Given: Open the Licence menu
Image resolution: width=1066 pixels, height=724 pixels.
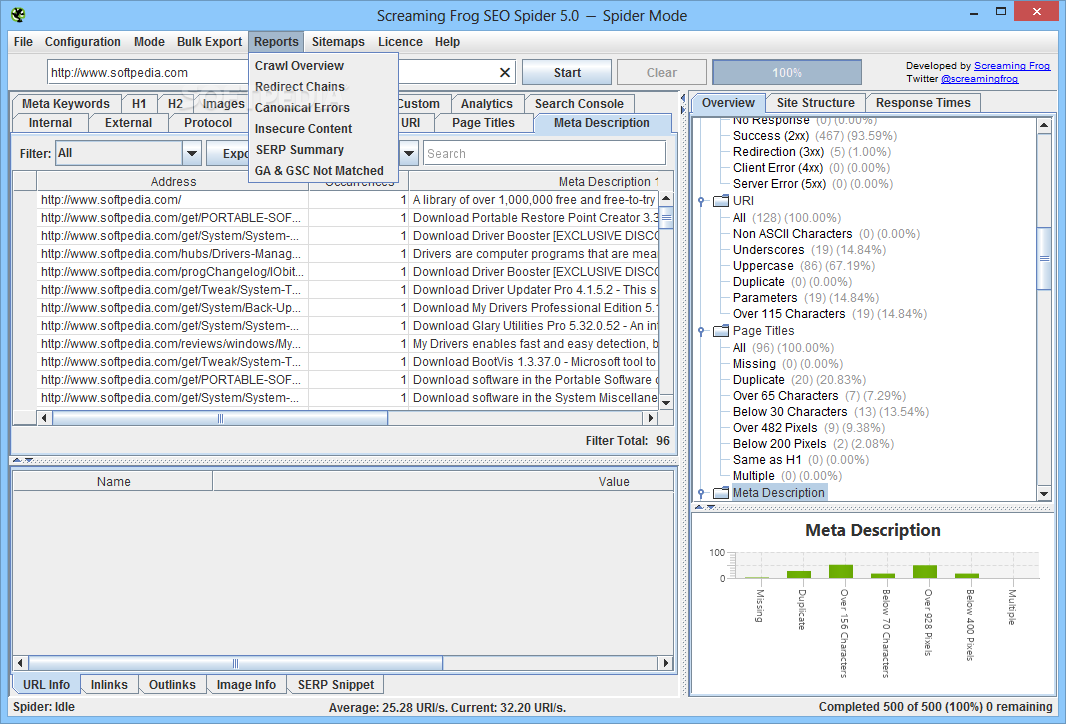Looking at the screenshot, I should [400, 41].
